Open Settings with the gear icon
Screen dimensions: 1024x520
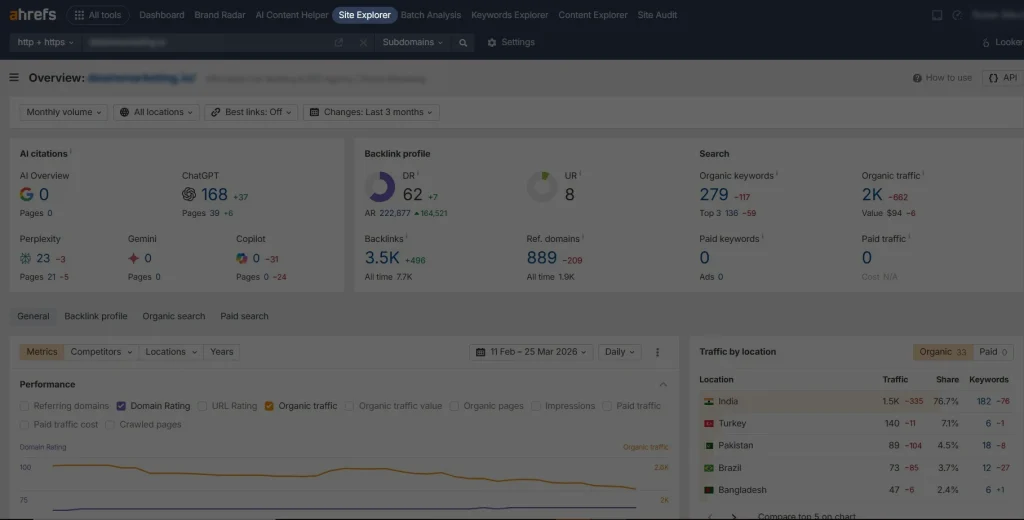click(511, 42)
